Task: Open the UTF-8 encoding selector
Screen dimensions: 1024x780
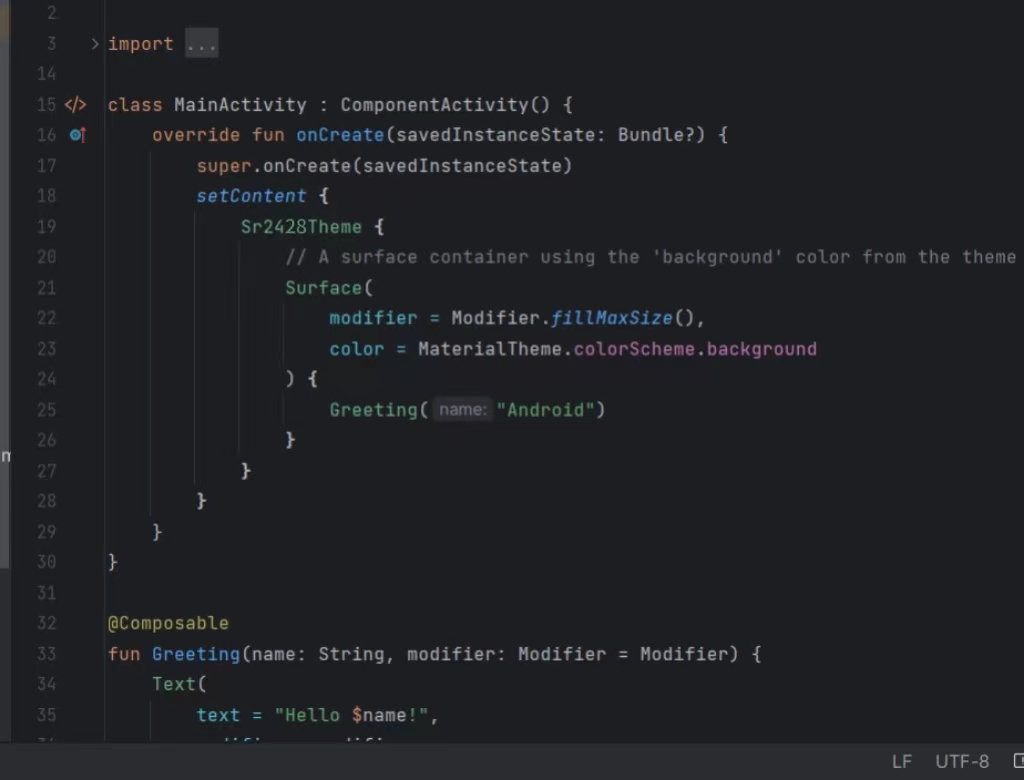Action: point(962,762)
